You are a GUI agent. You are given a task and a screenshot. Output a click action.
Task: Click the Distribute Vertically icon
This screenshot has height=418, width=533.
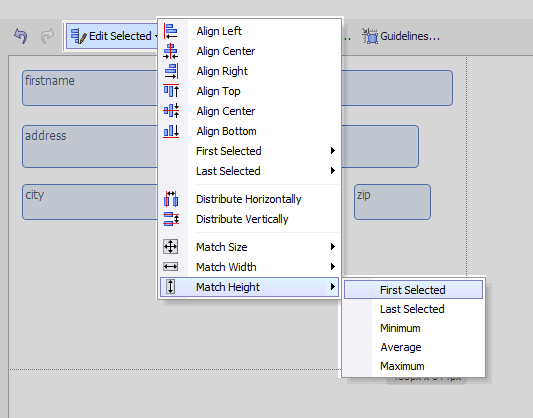(x=171, y=219)
